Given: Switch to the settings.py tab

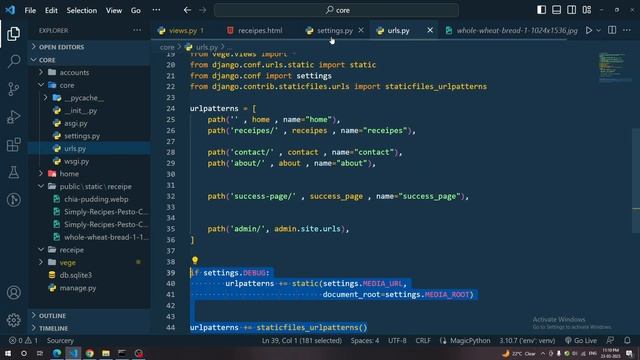Looking at the screenshot, I should tap(335, 30).
